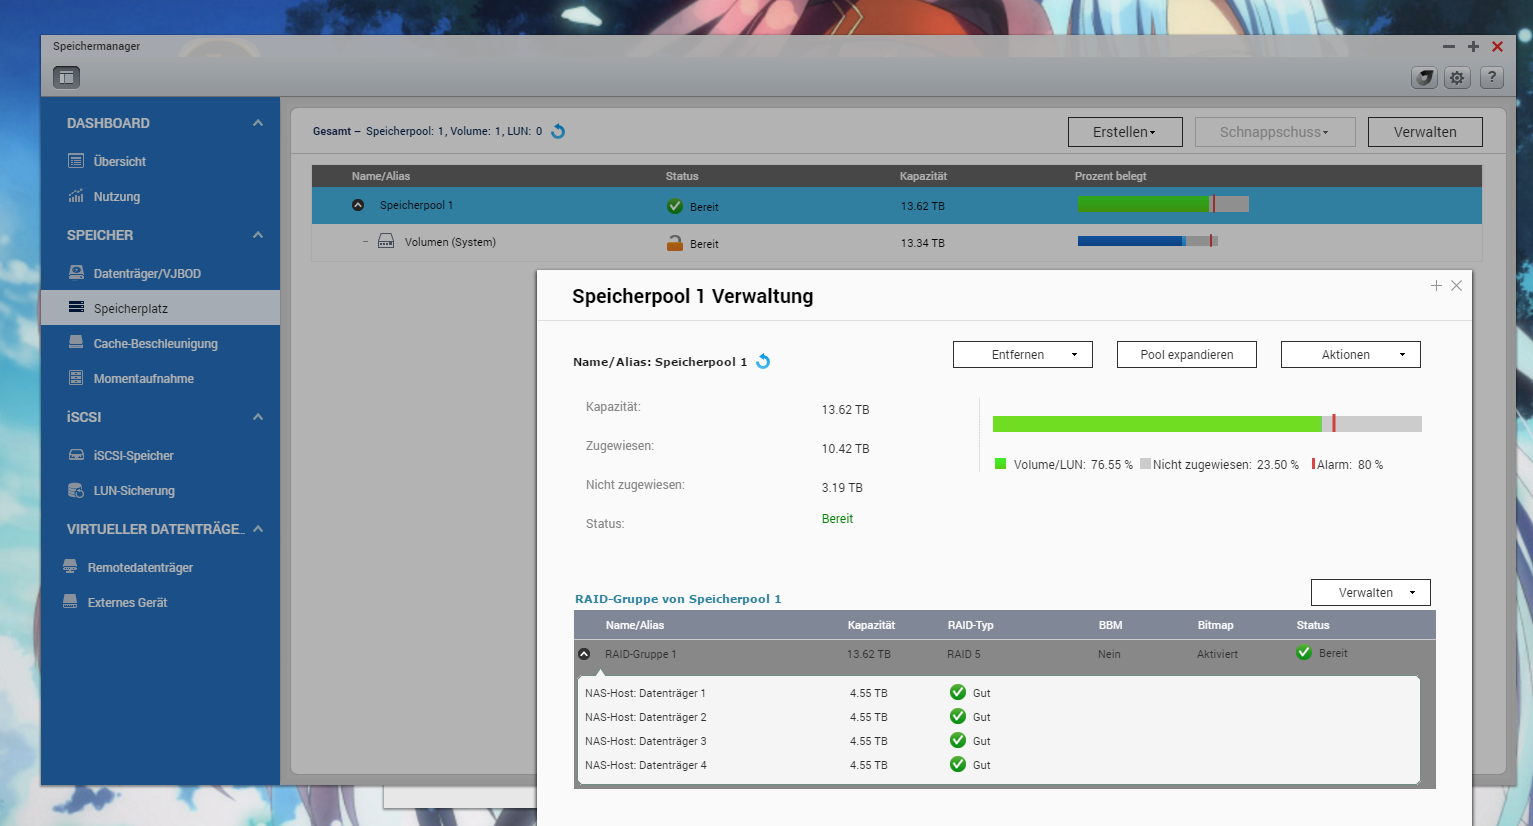
Task: Click the Remotedatenträger icon
Action: tap(69, 567)
